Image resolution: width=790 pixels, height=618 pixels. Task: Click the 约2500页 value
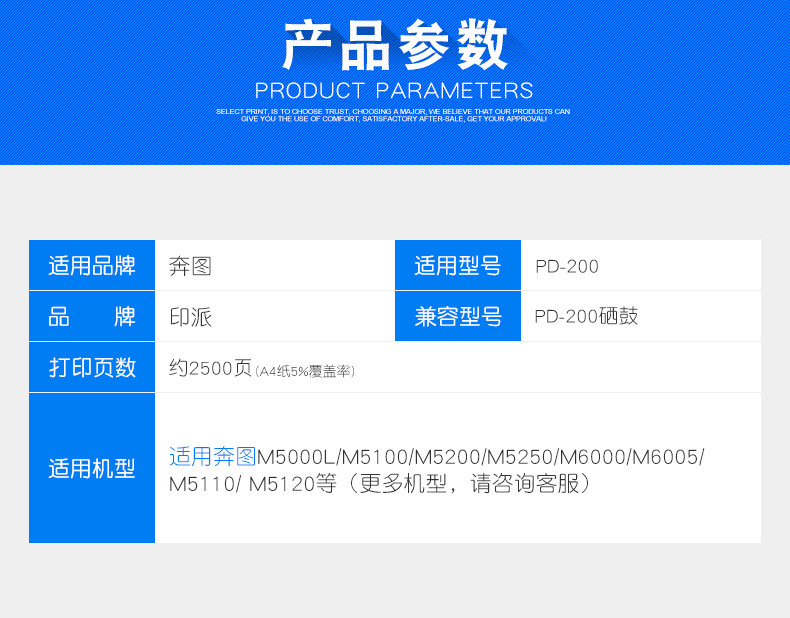tap(210, 368)
